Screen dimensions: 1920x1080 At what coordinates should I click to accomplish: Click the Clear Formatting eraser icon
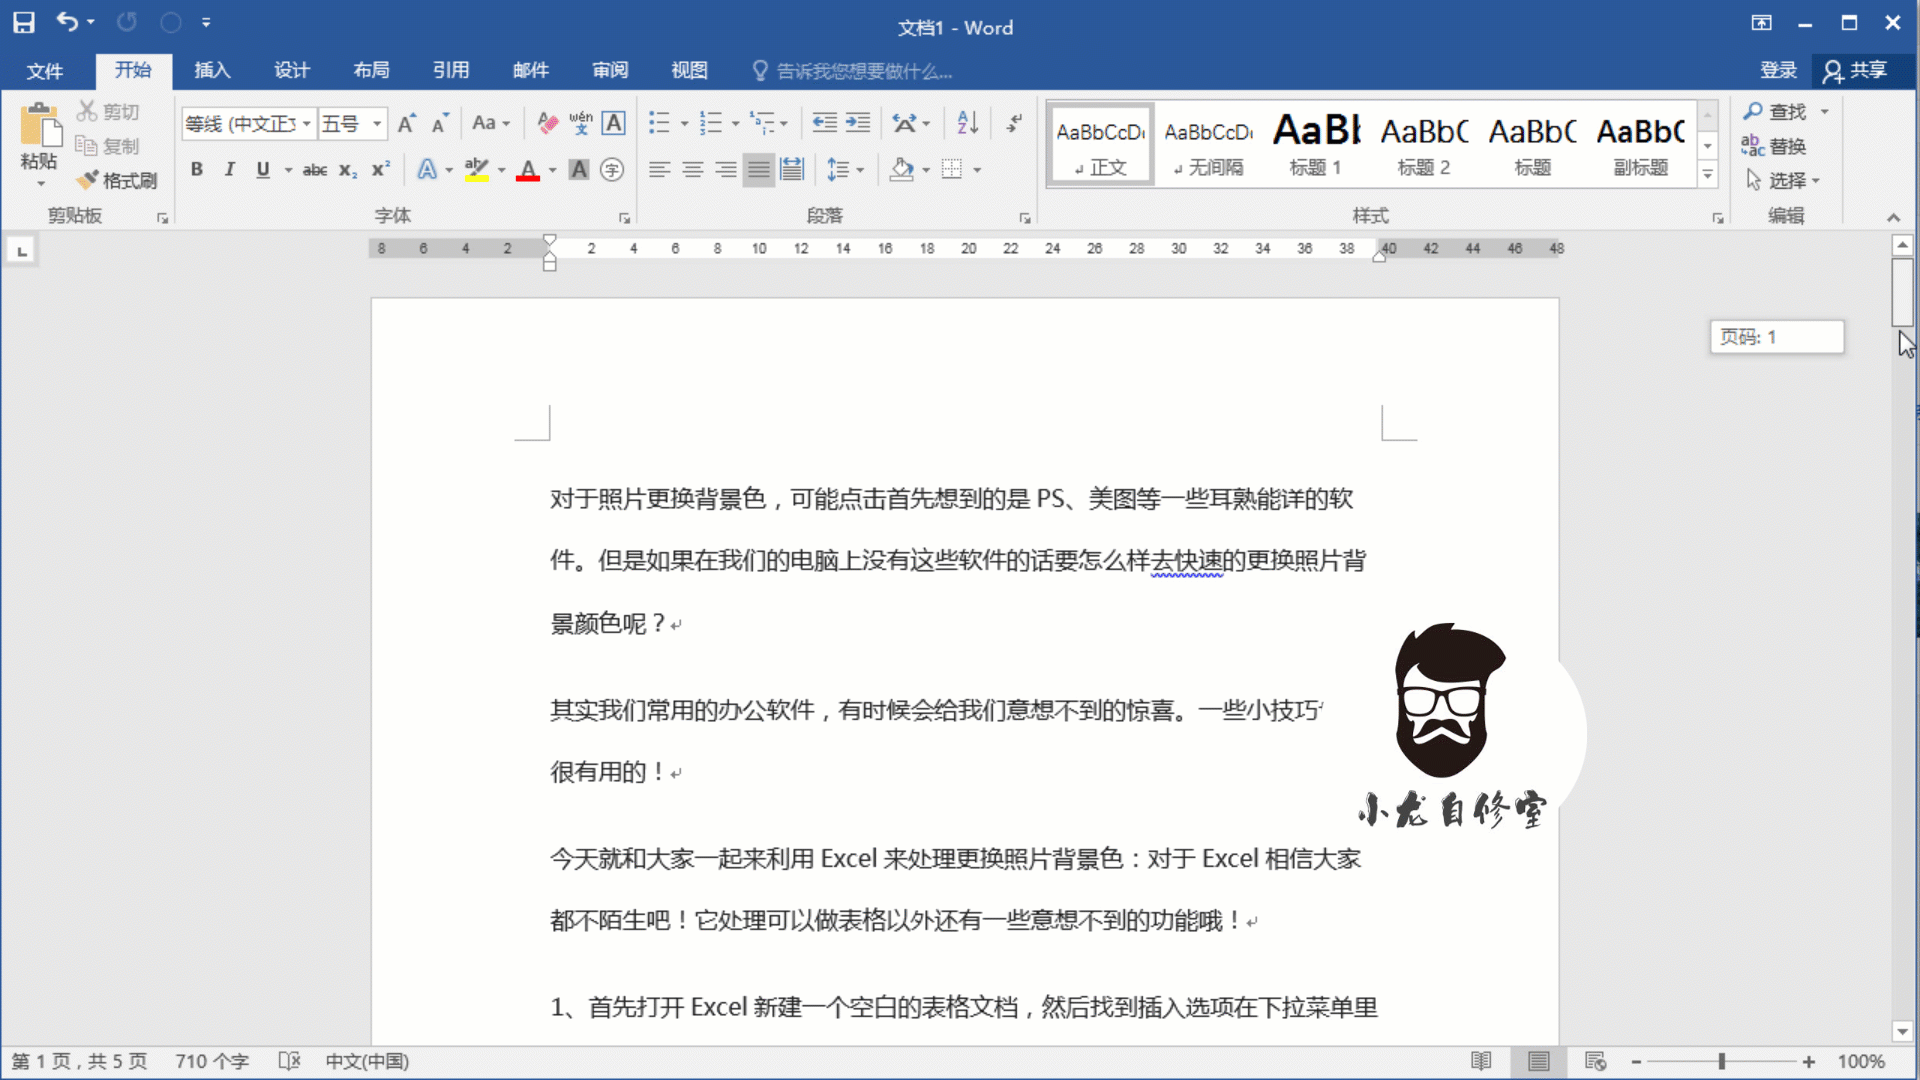pyautogui.click(x=547, y=123)
